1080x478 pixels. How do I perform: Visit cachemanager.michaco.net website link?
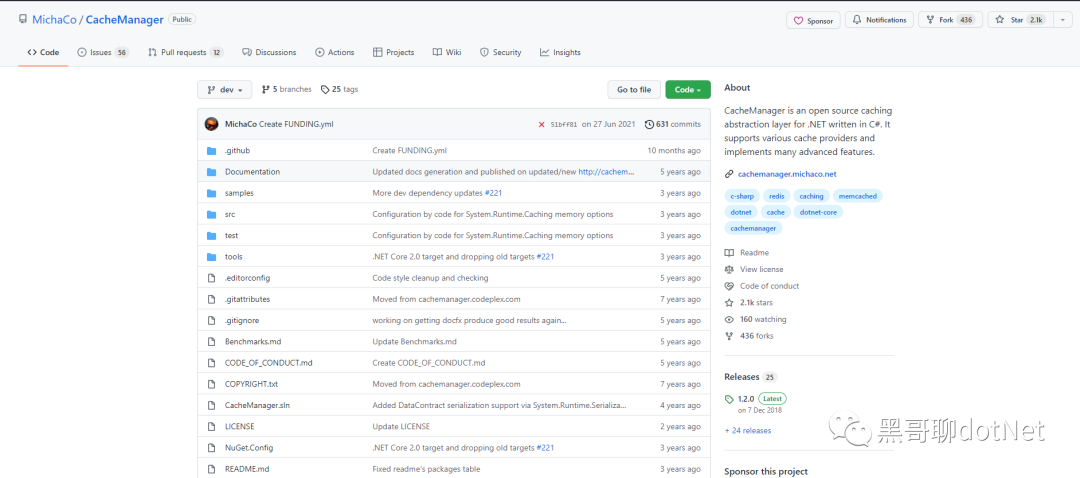787,175
